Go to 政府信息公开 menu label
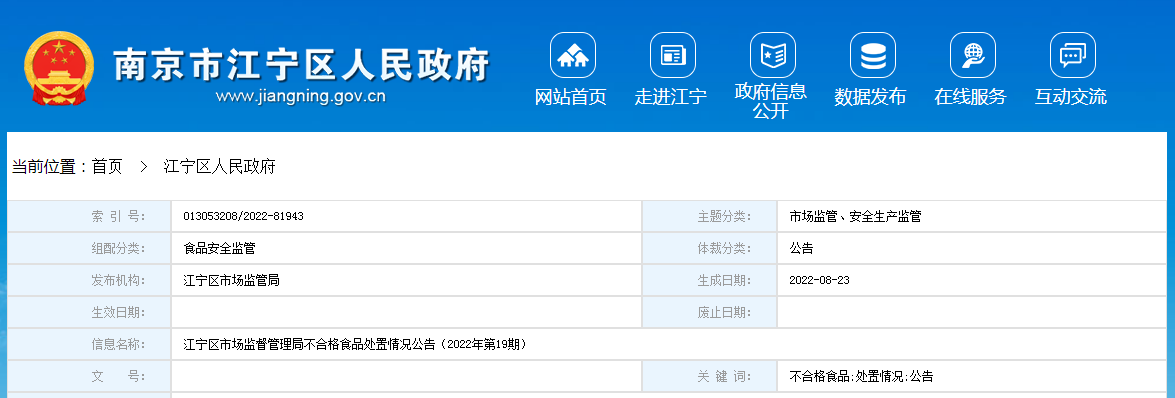Screen dimensions: 1175x398 pyautogui.click(x=771, y=101)
